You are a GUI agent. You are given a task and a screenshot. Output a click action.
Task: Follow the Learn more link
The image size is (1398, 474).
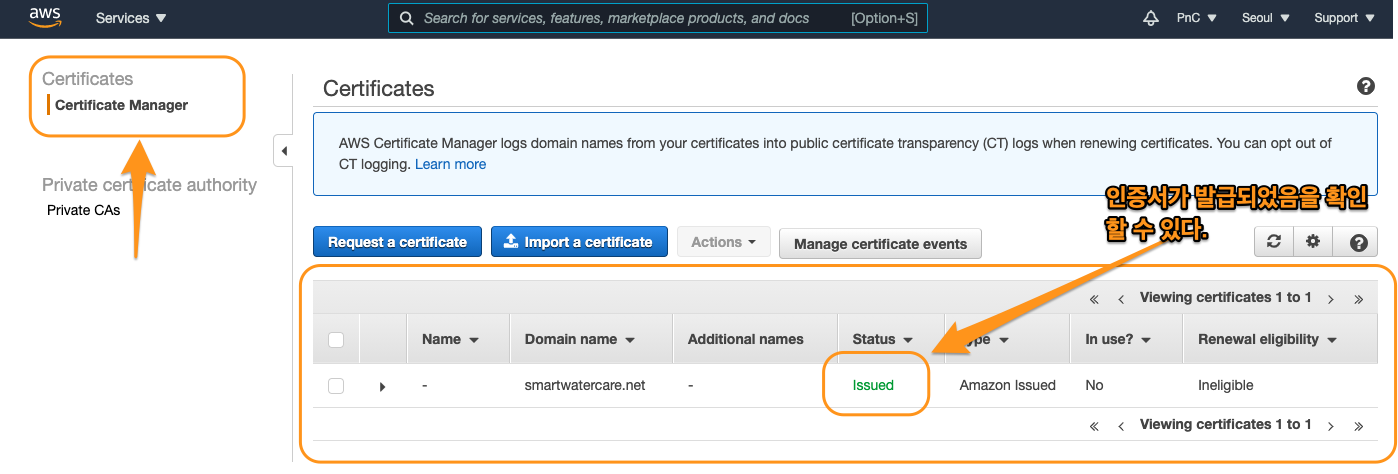pyautogui.click(x=450, y=164)
